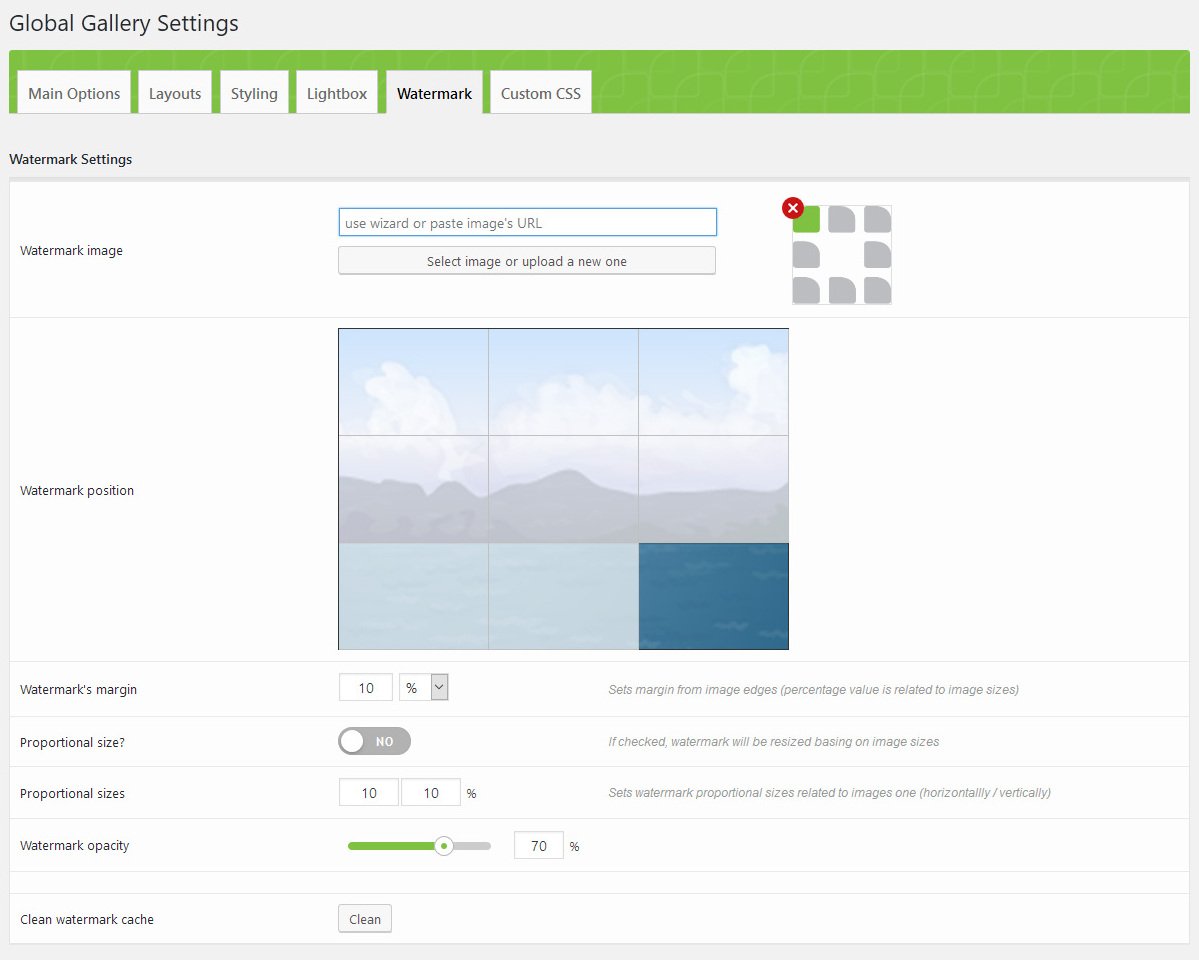Click the watermark image preview thumbnail

pos(842,255)
